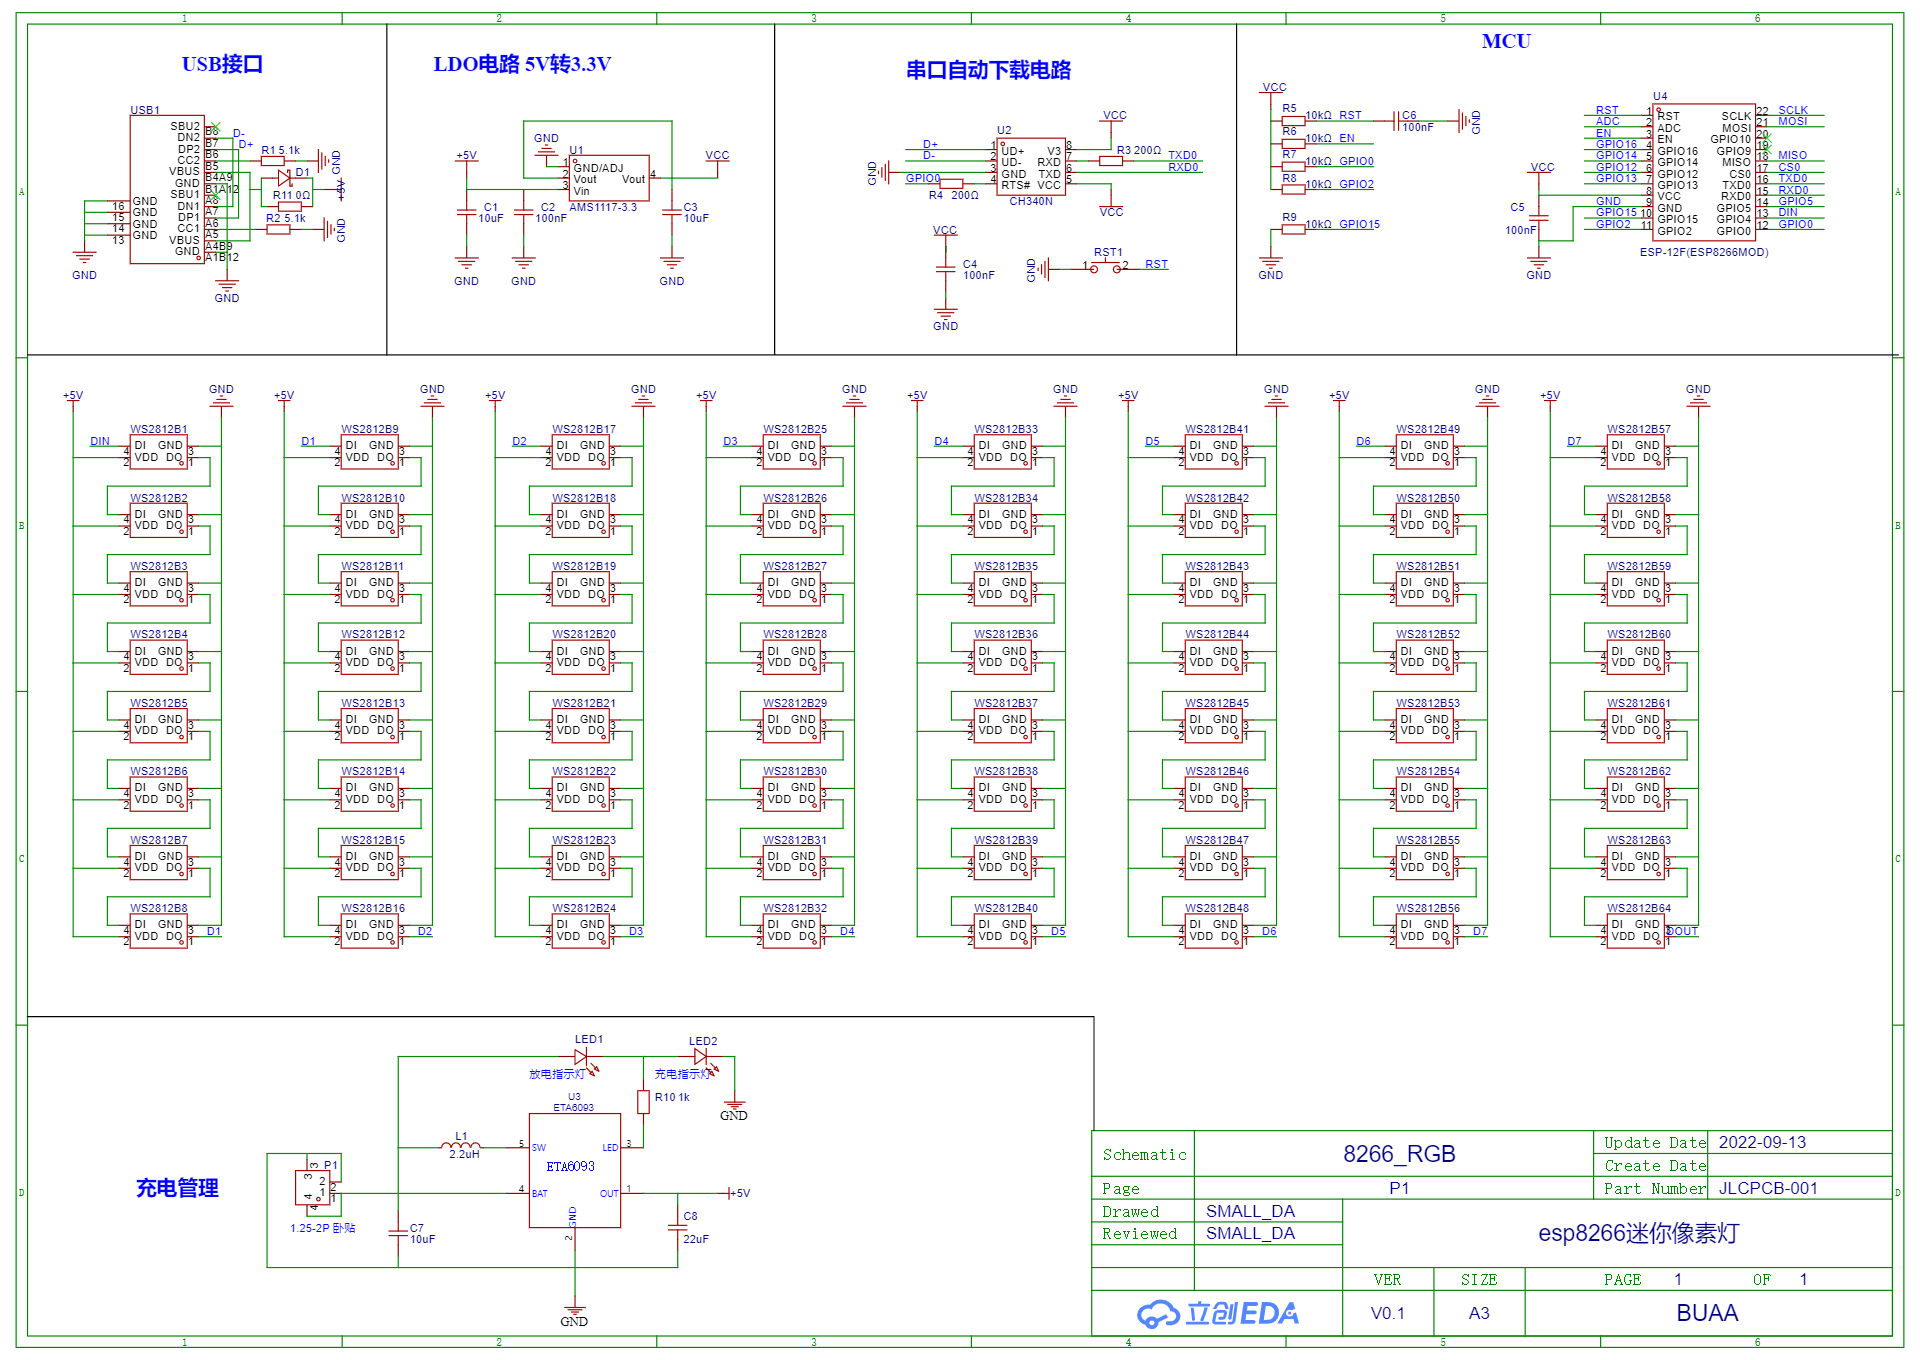Click the ETA6093 charger IC U3
Viewport: 1920px width, 1360px height.
pyautogui.click(x=574, y=1170)
